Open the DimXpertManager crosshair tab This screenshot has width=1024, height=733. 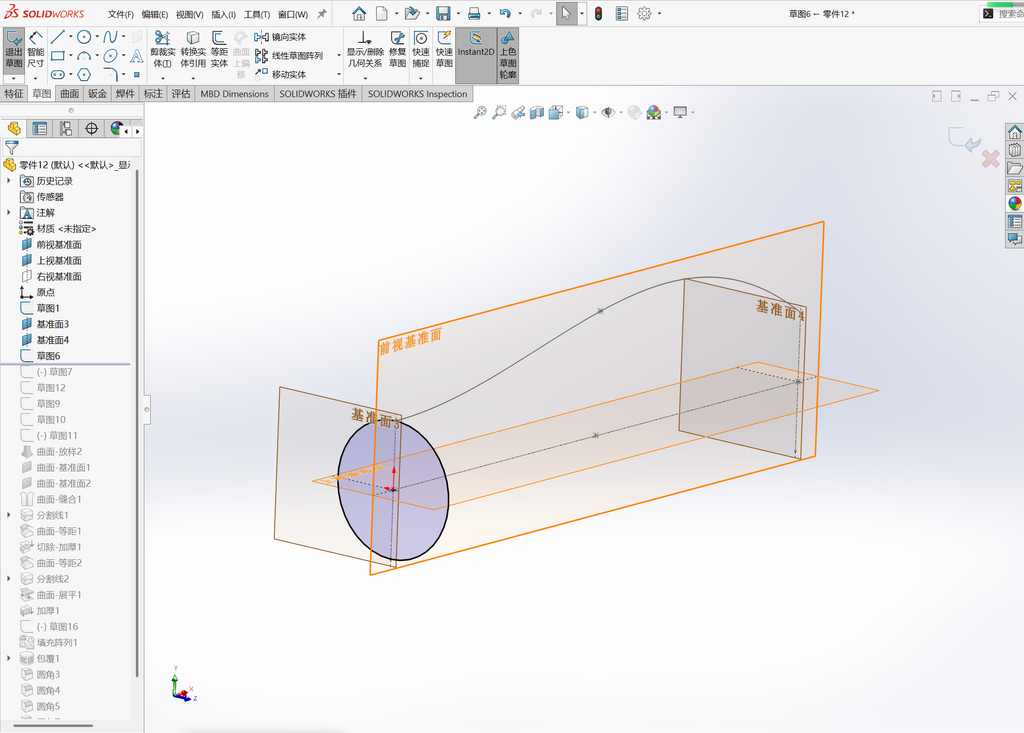point(91,129)
